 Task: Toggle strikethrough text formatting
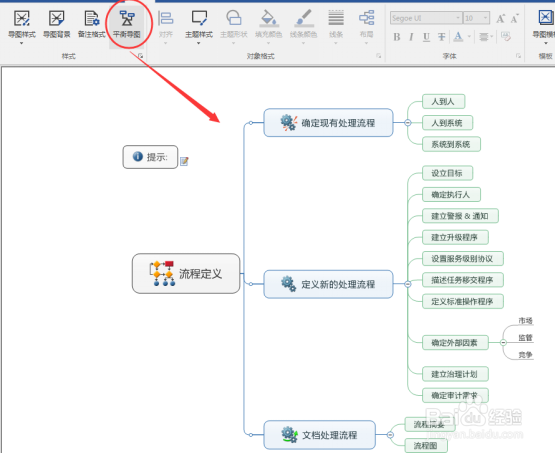tap(441, 37)
